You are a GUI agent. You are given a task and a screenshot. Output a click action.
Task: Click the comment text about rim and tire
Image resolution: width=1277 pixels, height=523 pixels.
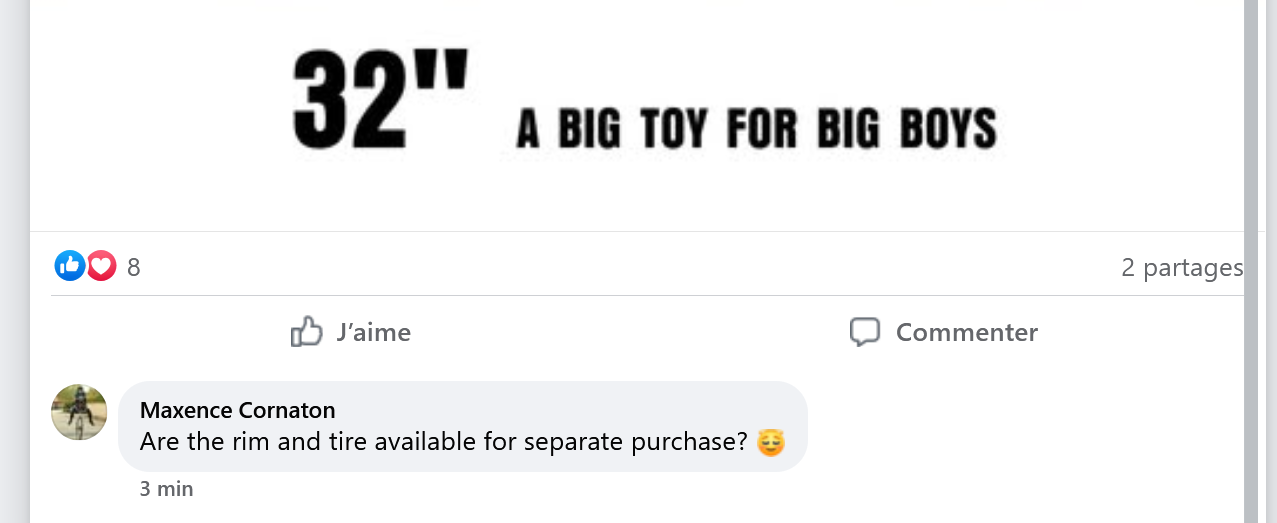pyautogui.click(x=444, y=442)
